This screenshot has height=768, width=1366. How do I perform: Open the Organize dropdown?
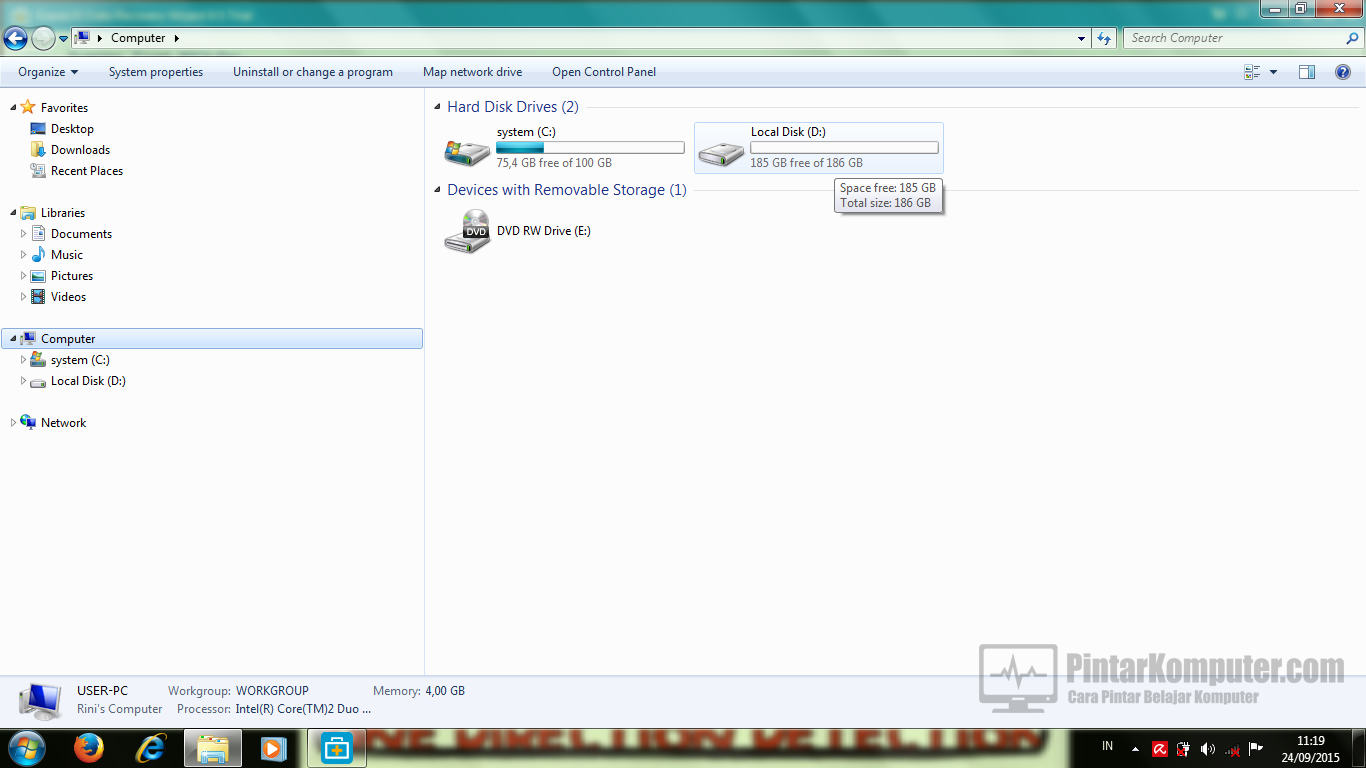point(47,71)
